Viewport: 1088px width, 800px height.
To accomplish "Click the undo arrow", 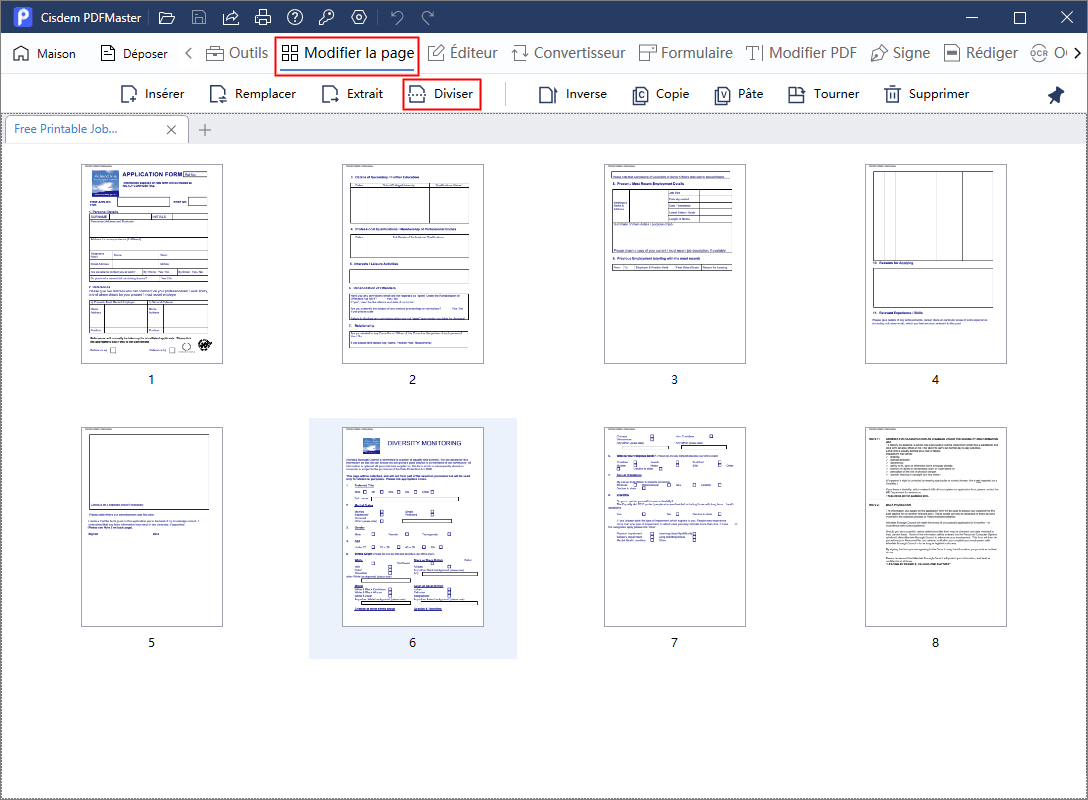I will (x=396, y=17).
